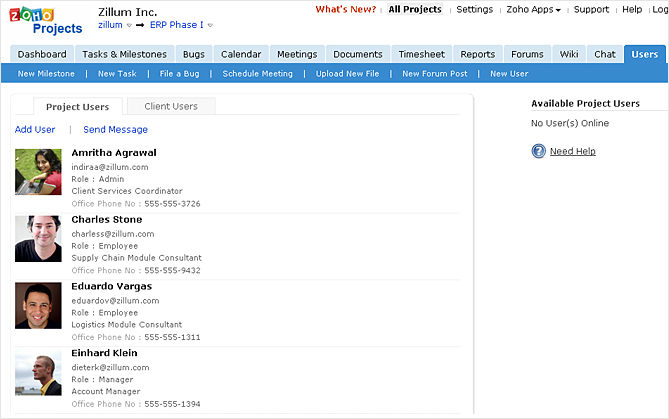This screenshot has height=419, width=669.
Task: Click the Need Help question mark icon
Action: [x=538, y=151]
